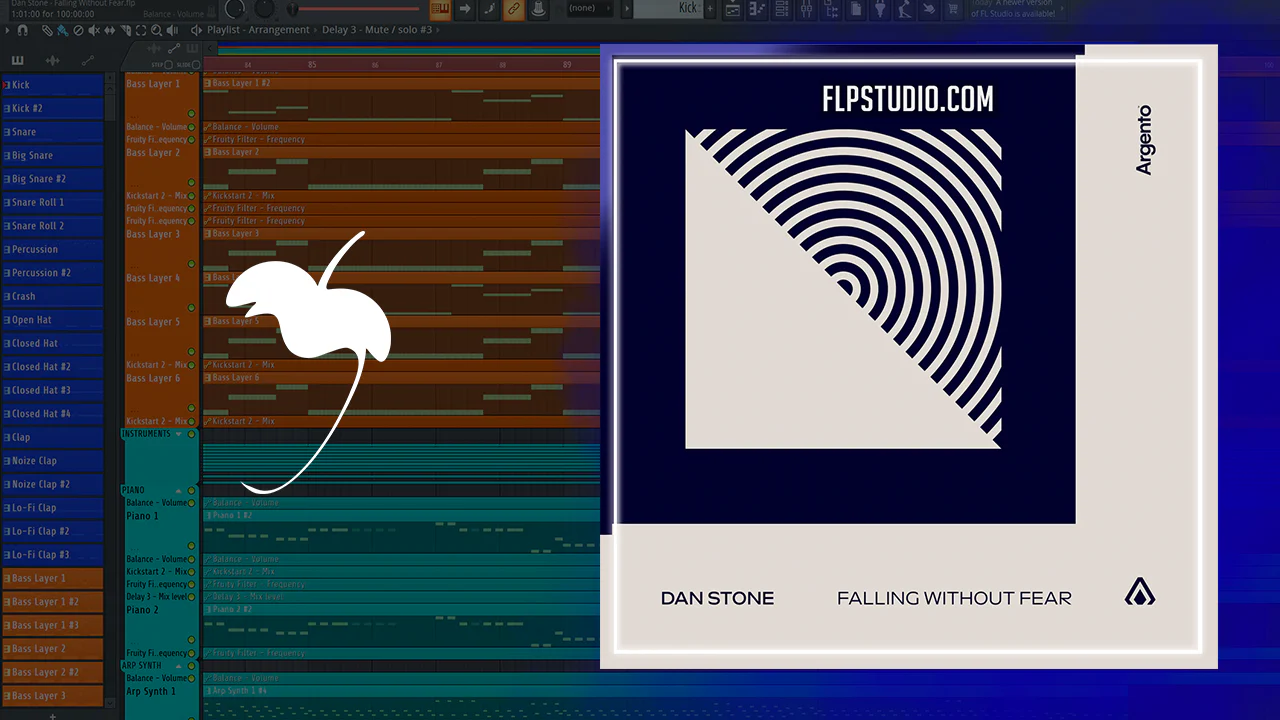The height and width of the screenshot is (720, 1280).
Task: Open the Piano roll view icon
Action: [x=758, y=9]
